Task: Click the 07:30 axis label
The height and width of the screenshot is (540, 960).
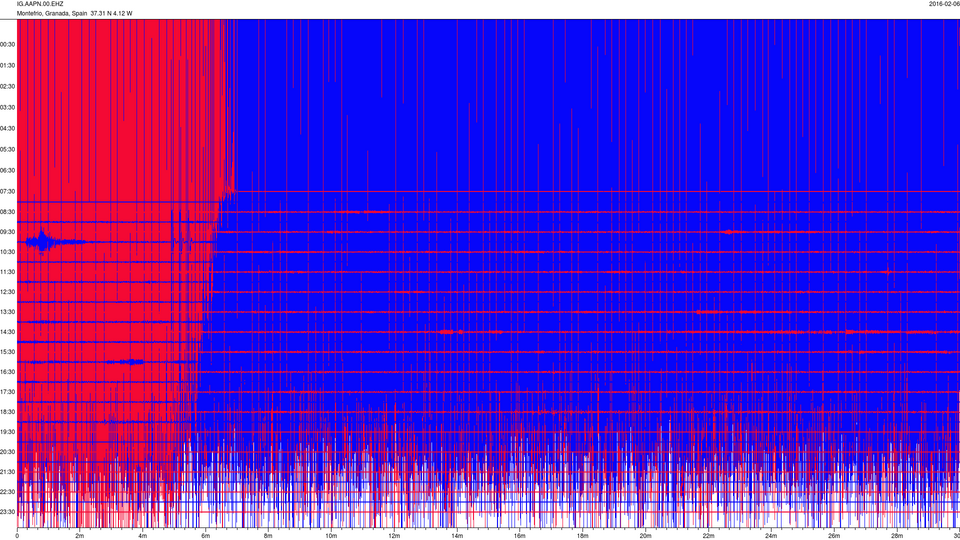Action: coord(7,192)
